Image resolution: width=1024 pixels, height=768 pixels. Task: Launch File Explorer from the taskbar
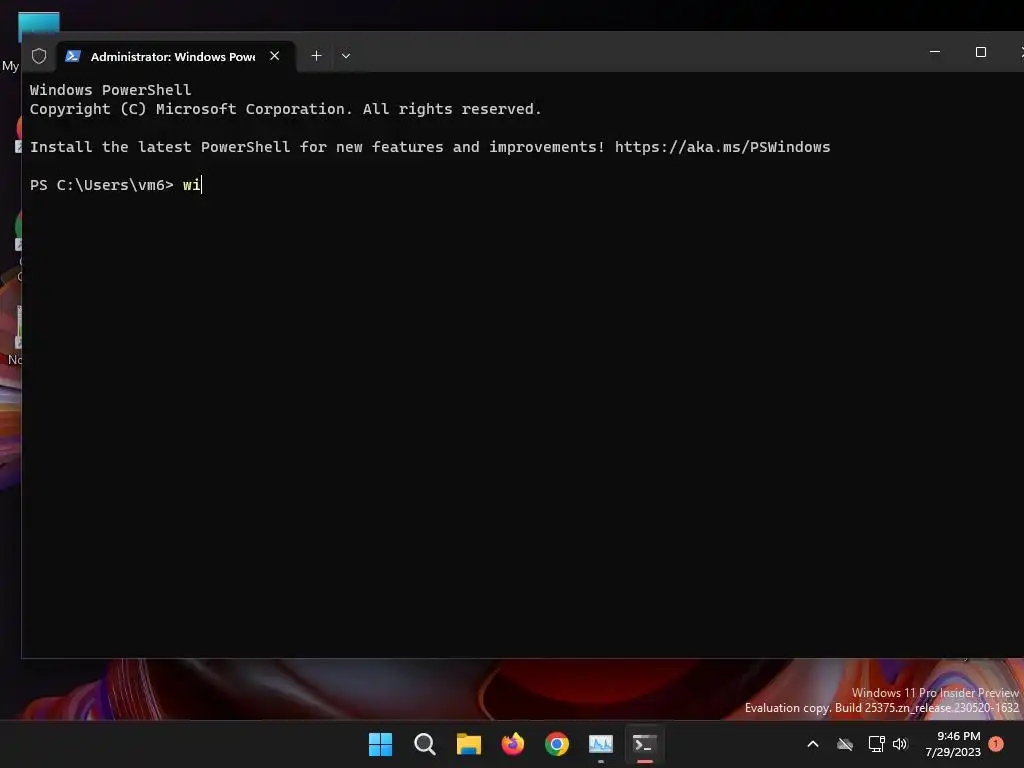pos(468,744)
